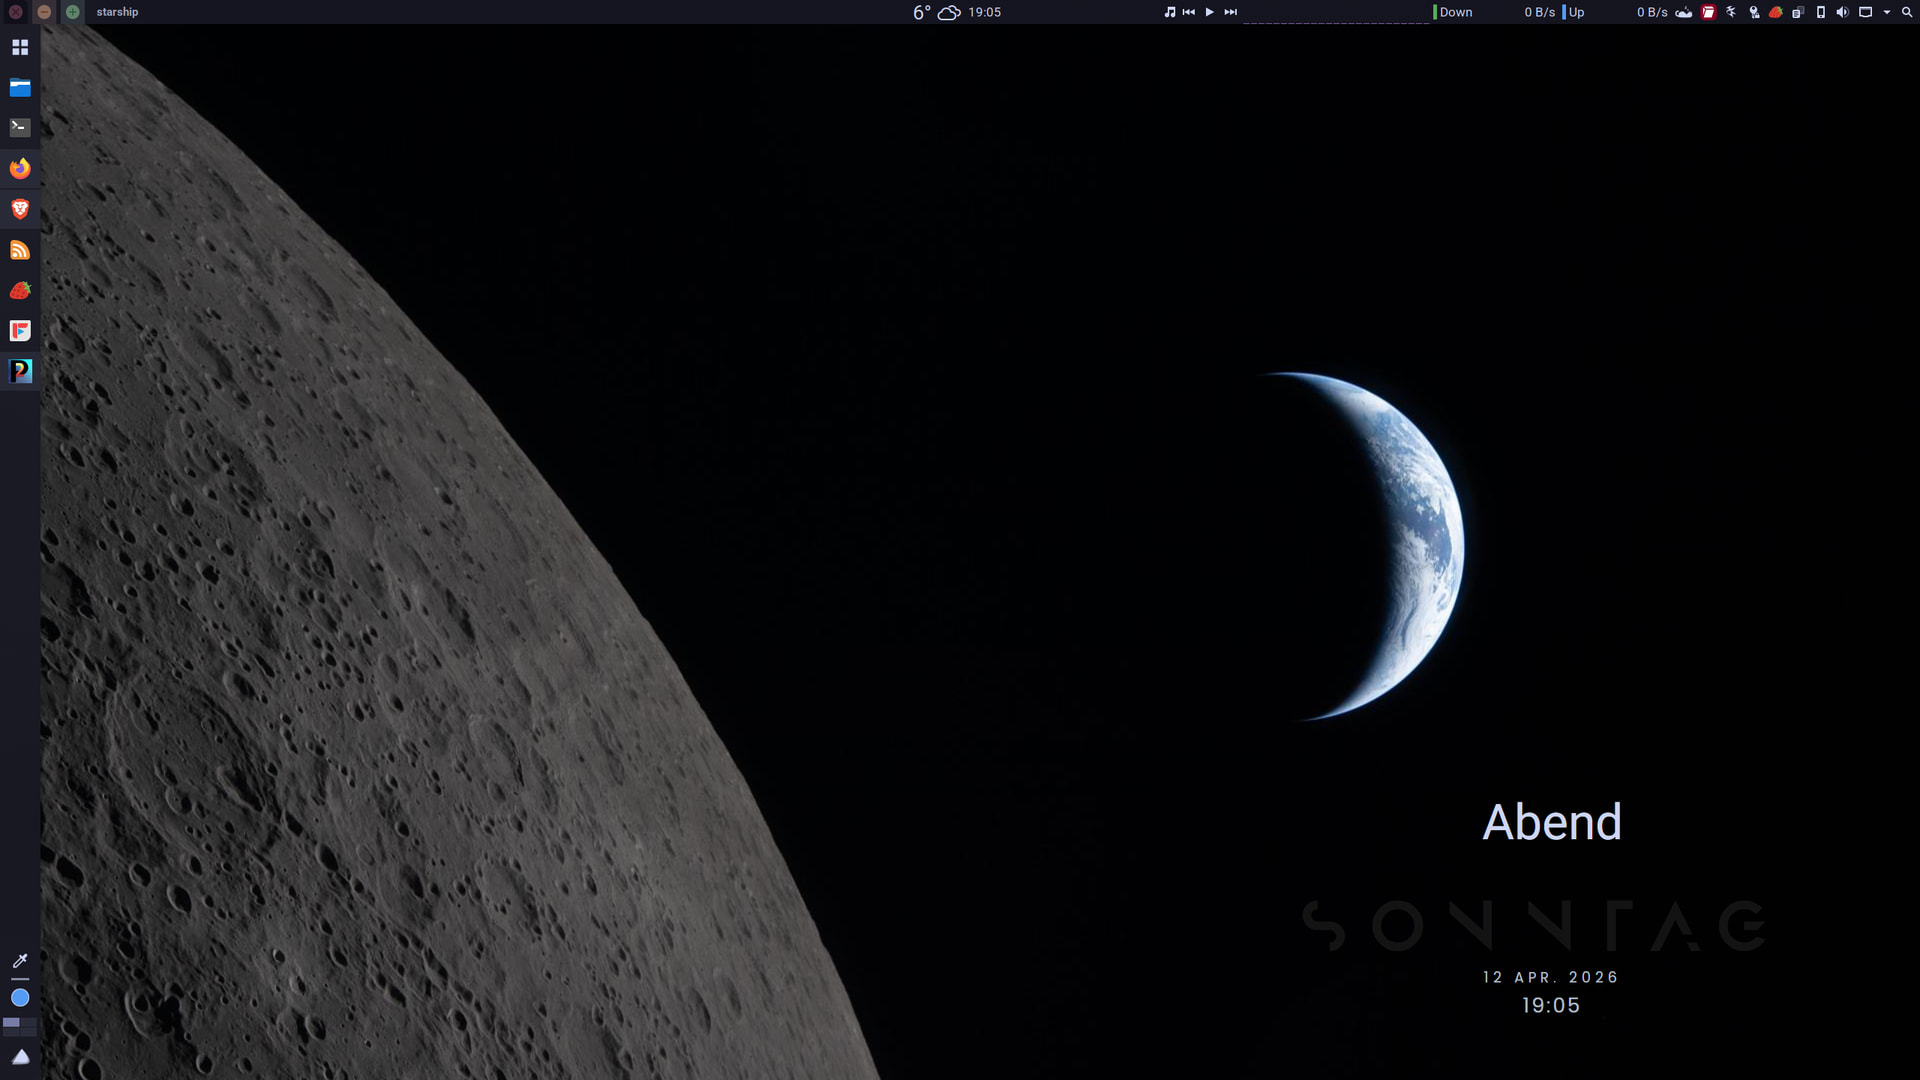Open the RSS feed reader

click(20, 250)
